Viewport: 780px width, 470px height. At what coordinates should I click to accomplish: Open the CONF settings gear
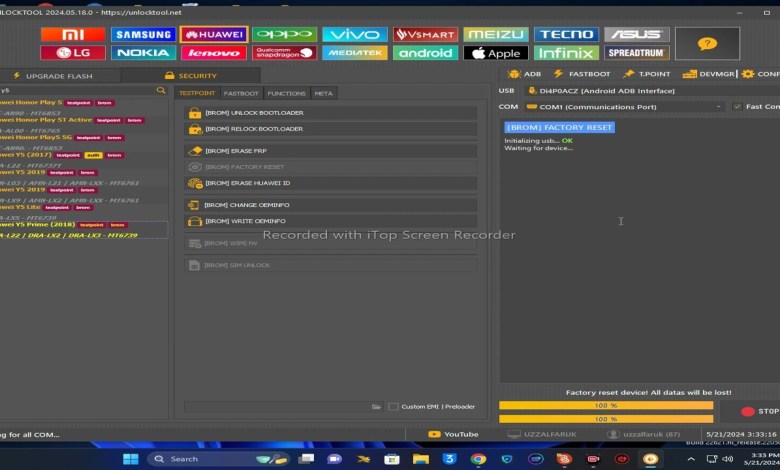coord(761,74)
